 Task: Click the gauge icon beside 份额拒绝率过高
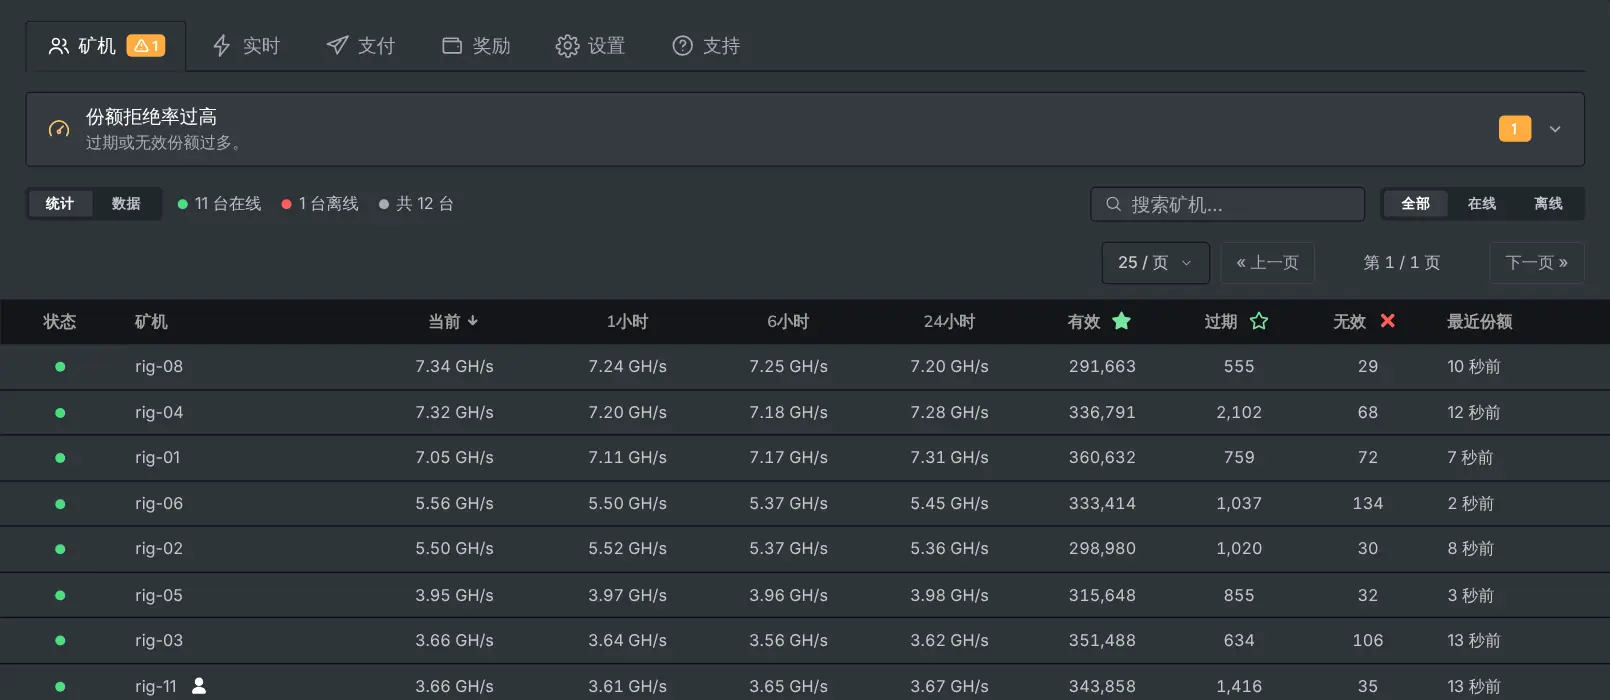pos(59,129)
